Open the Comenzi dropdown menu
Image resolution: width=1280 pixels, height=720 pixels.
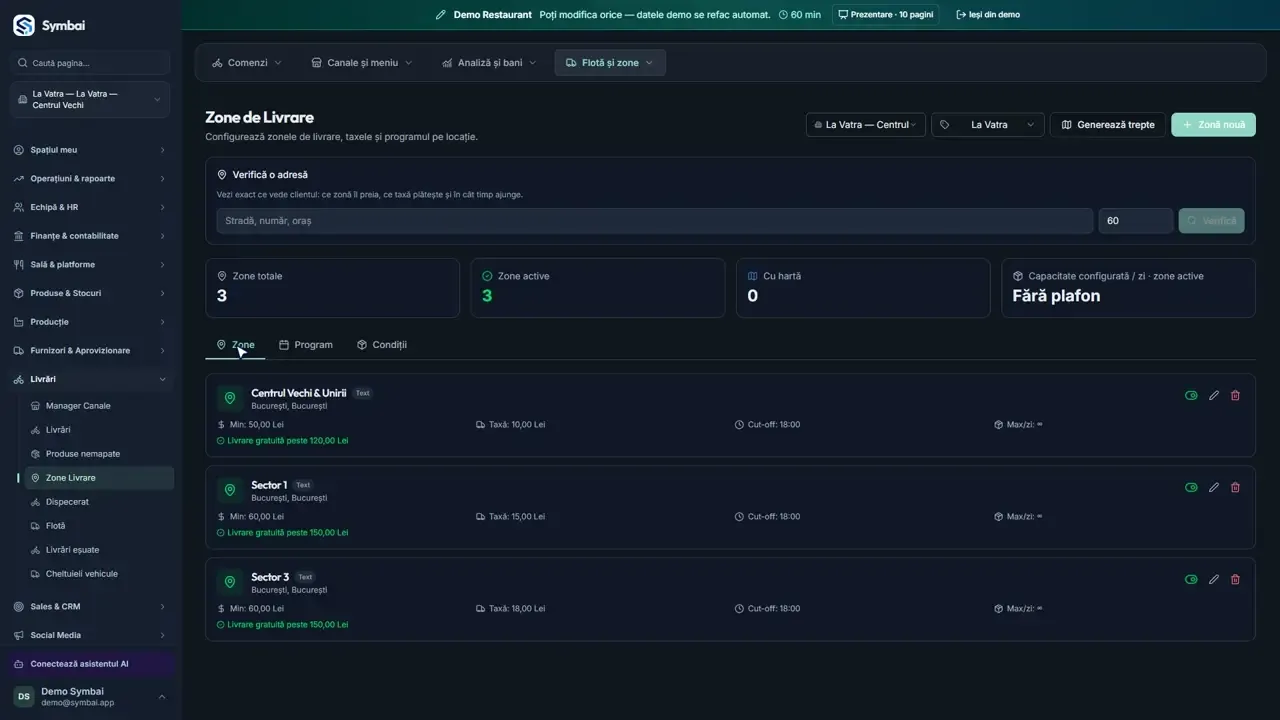(x=247, y=63)
